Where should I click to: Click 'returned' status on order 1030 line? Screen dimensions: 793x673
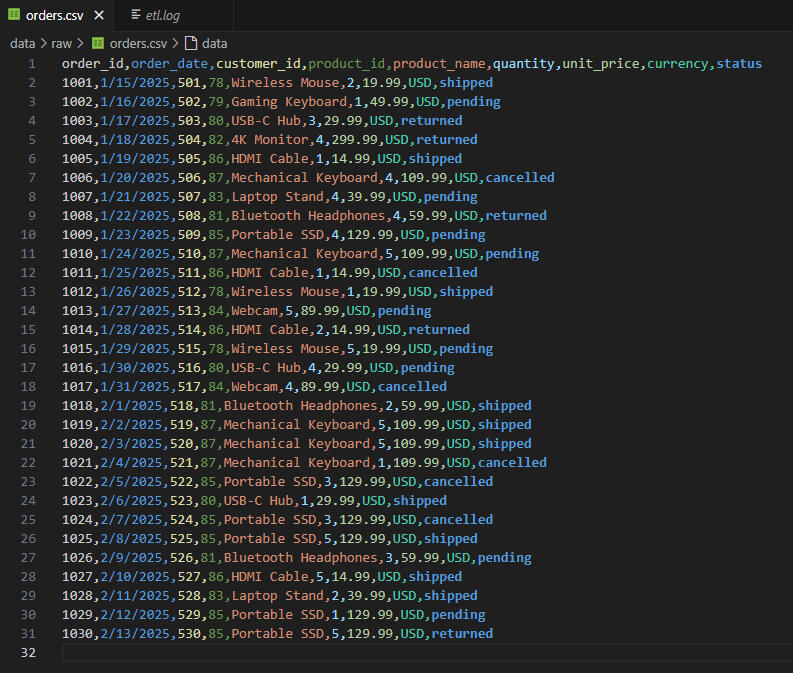tap(462, 634)
